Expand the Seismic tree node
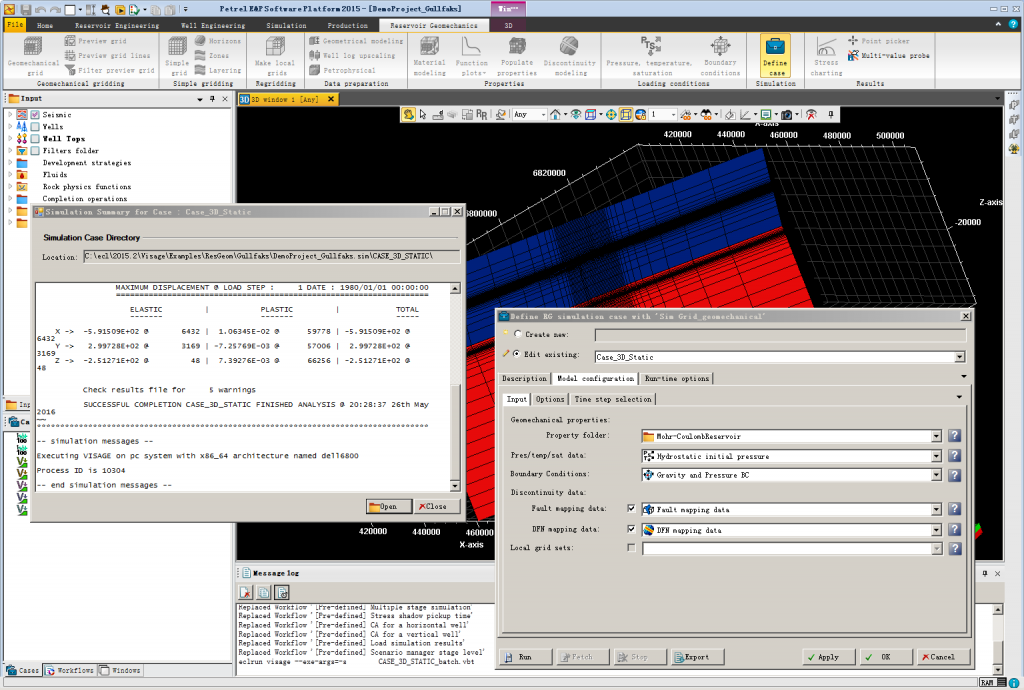 click(10, 115)
